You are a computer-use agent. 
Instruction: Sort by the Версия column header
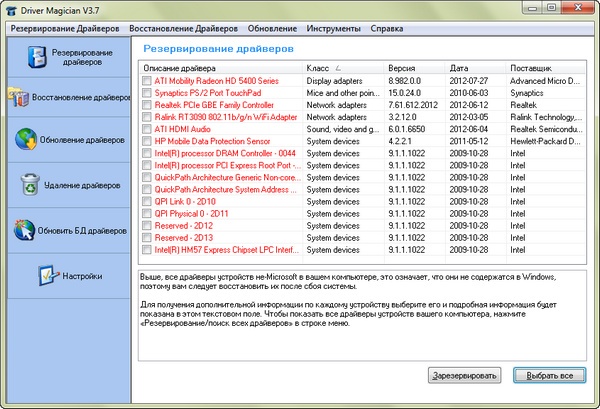click(414, 67)
